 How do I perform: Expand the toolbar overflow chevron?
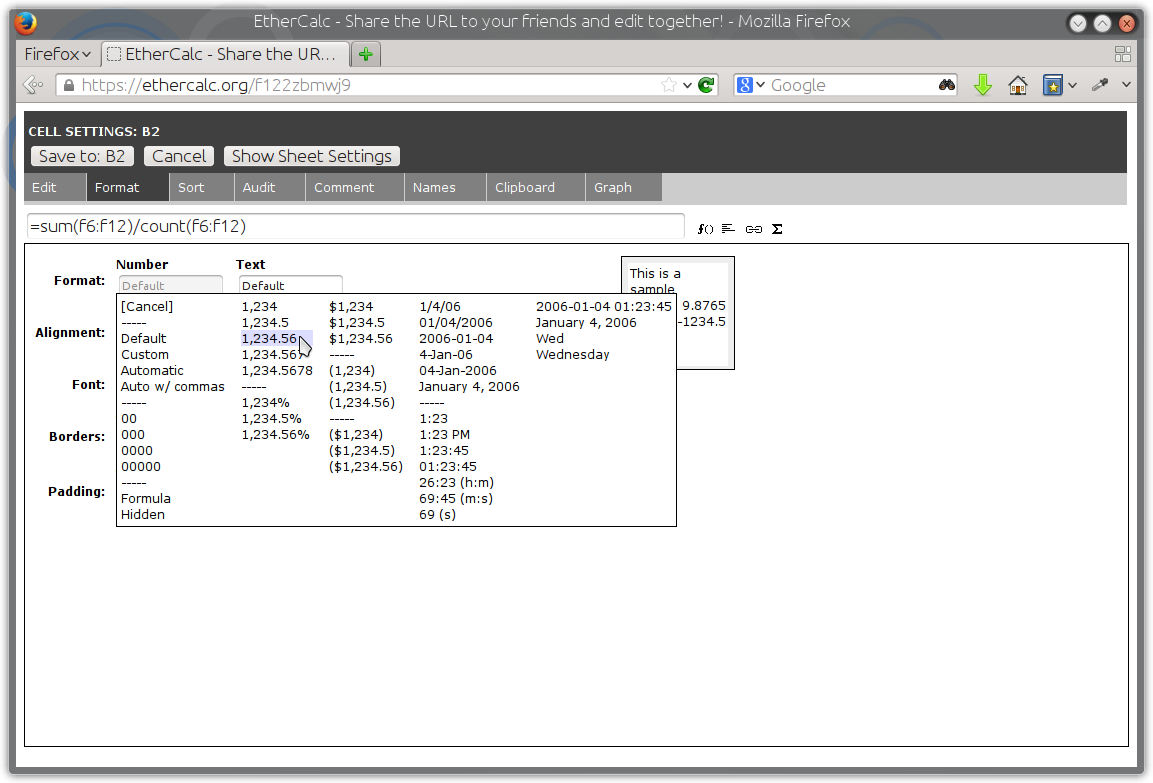pyautogui.click(x=1127, y=85)
